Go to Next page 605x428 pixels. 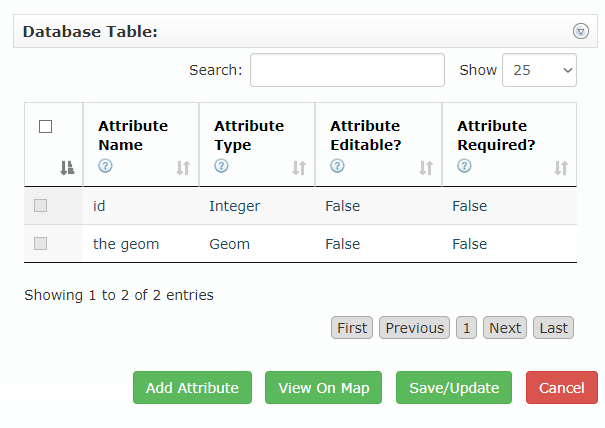coord(505,328)
